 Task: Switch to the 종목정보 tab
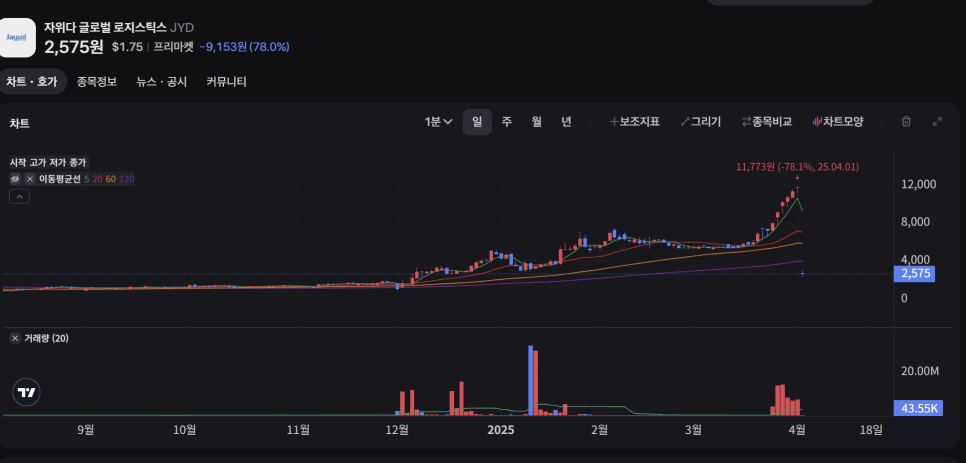pyautogui.click(x=97, y=81)
